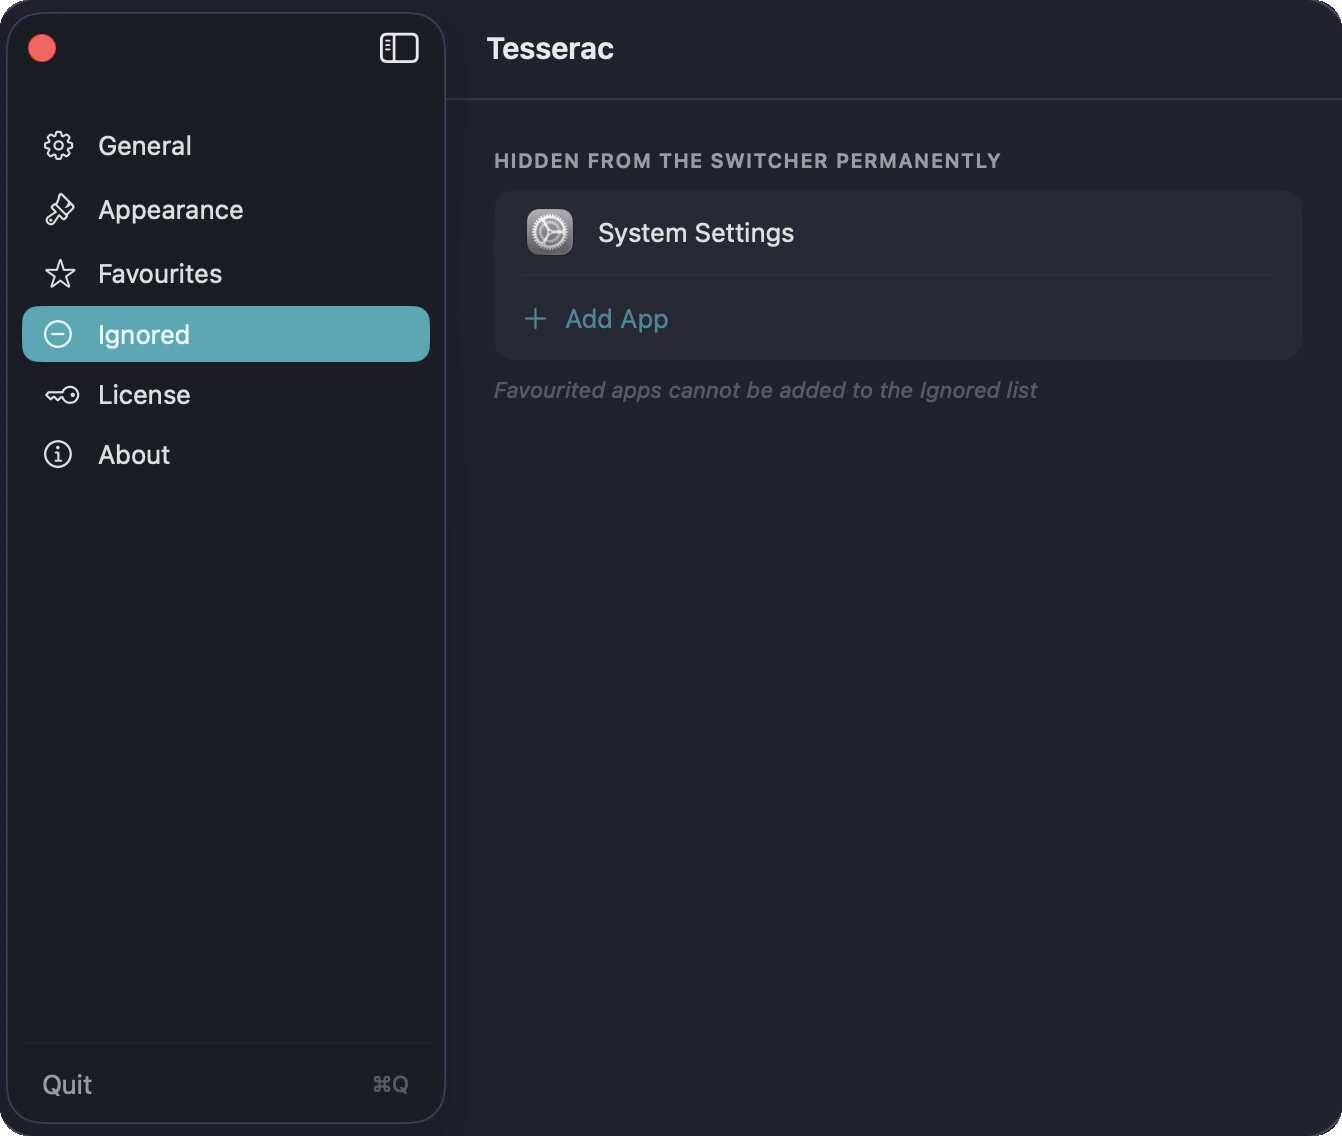
Task: Click the Tesserac window title
Action: coord(550,49)
